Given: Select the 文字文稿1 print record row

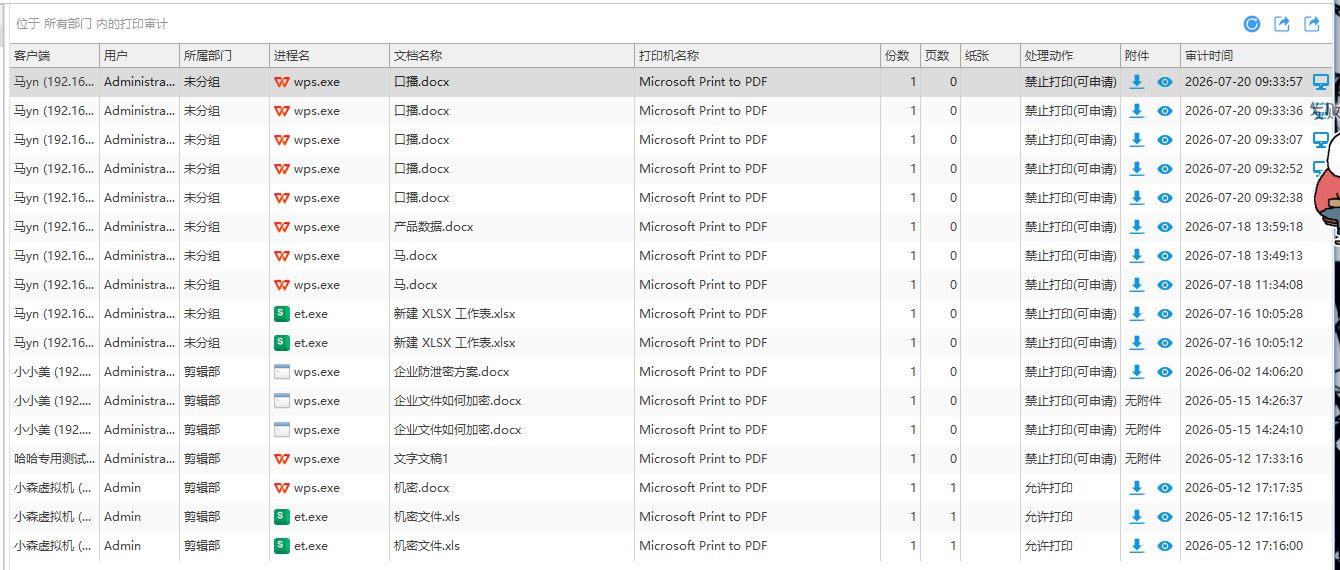Looking at the screenshot, I should pos(671,459).
